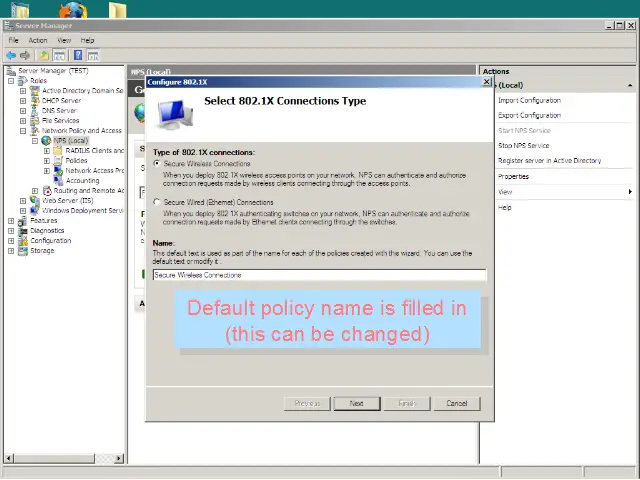Select the Secure Wired (Ethernet) Connections radio button
Image resolution: width=640 pixels, height=480 pixels.
(x=157, y=202)
